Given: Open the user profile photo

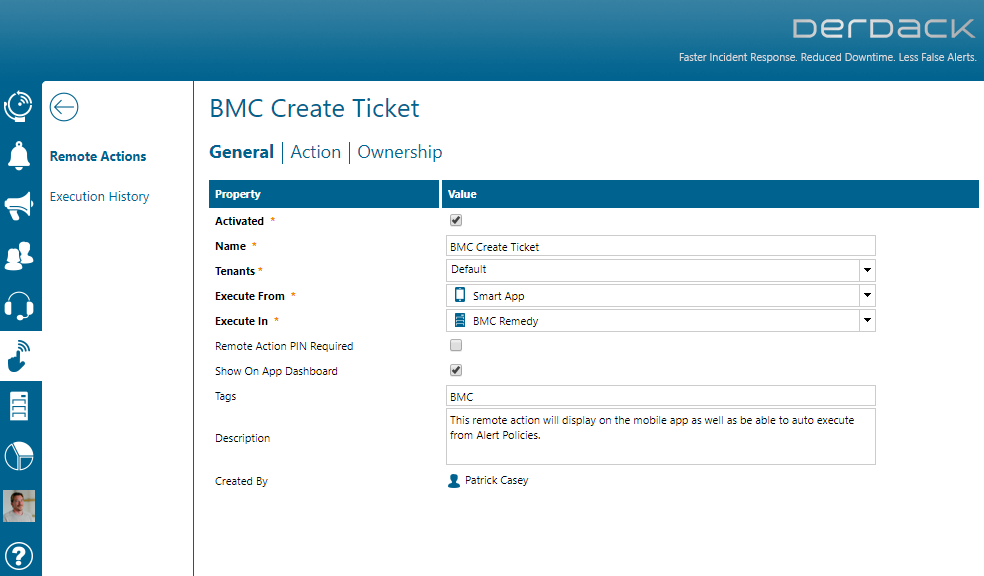Looking at the screenshot, I should point(19,506).
